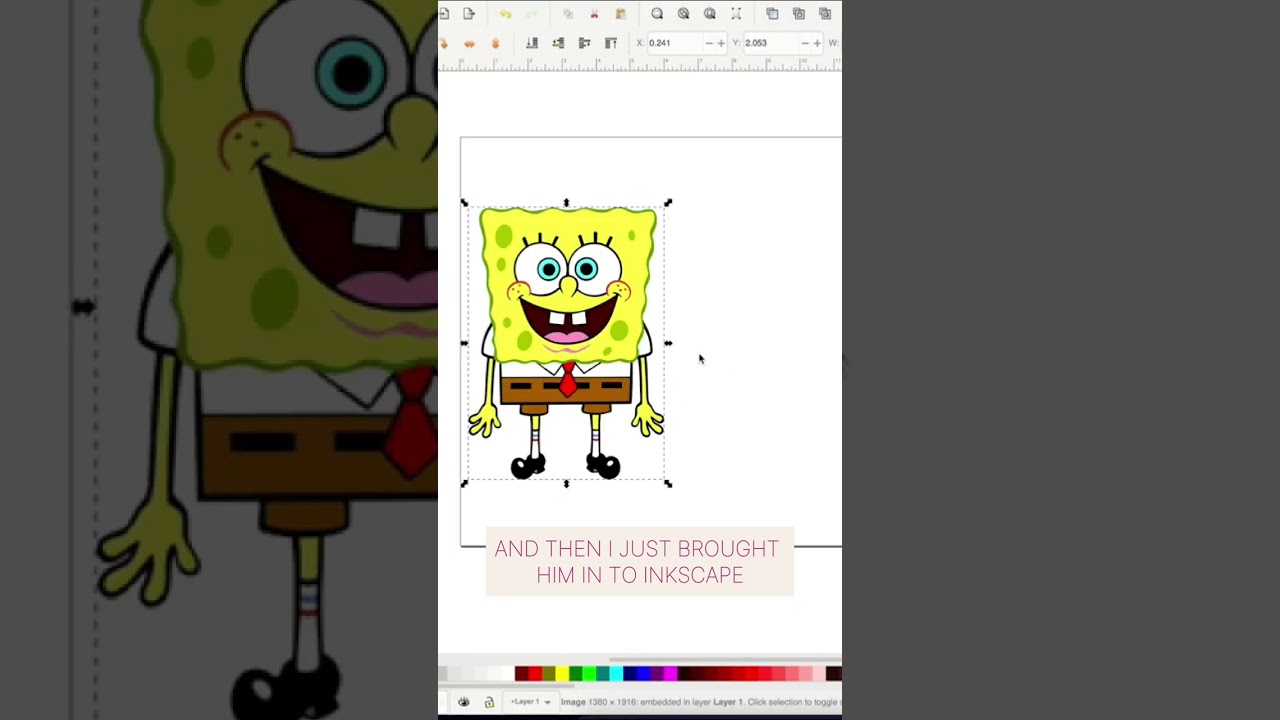Click the Zoom to drawing icon
Image resolution: width=1280 pixels, height=720 pixels.
coord(683,14)
